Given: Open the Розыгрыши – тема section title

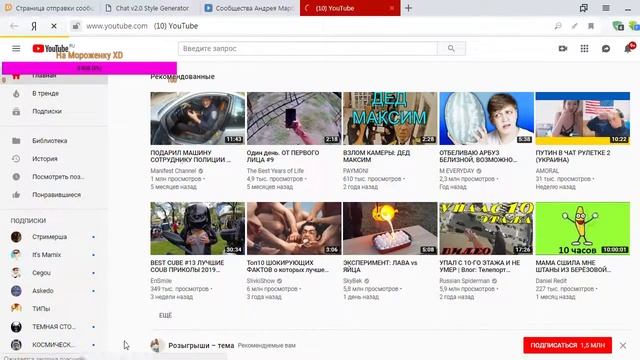Looking at the screenshot, I should 201,345.
